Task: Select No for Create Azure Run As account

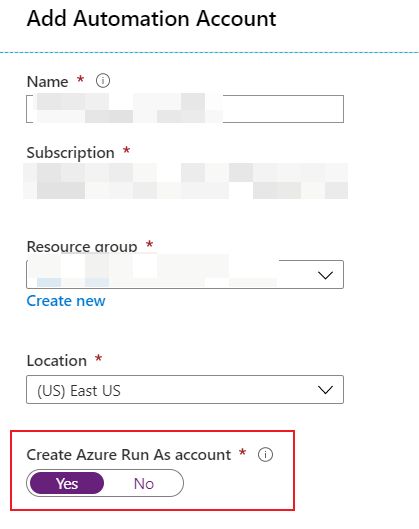Action: [x=144, y=483]
